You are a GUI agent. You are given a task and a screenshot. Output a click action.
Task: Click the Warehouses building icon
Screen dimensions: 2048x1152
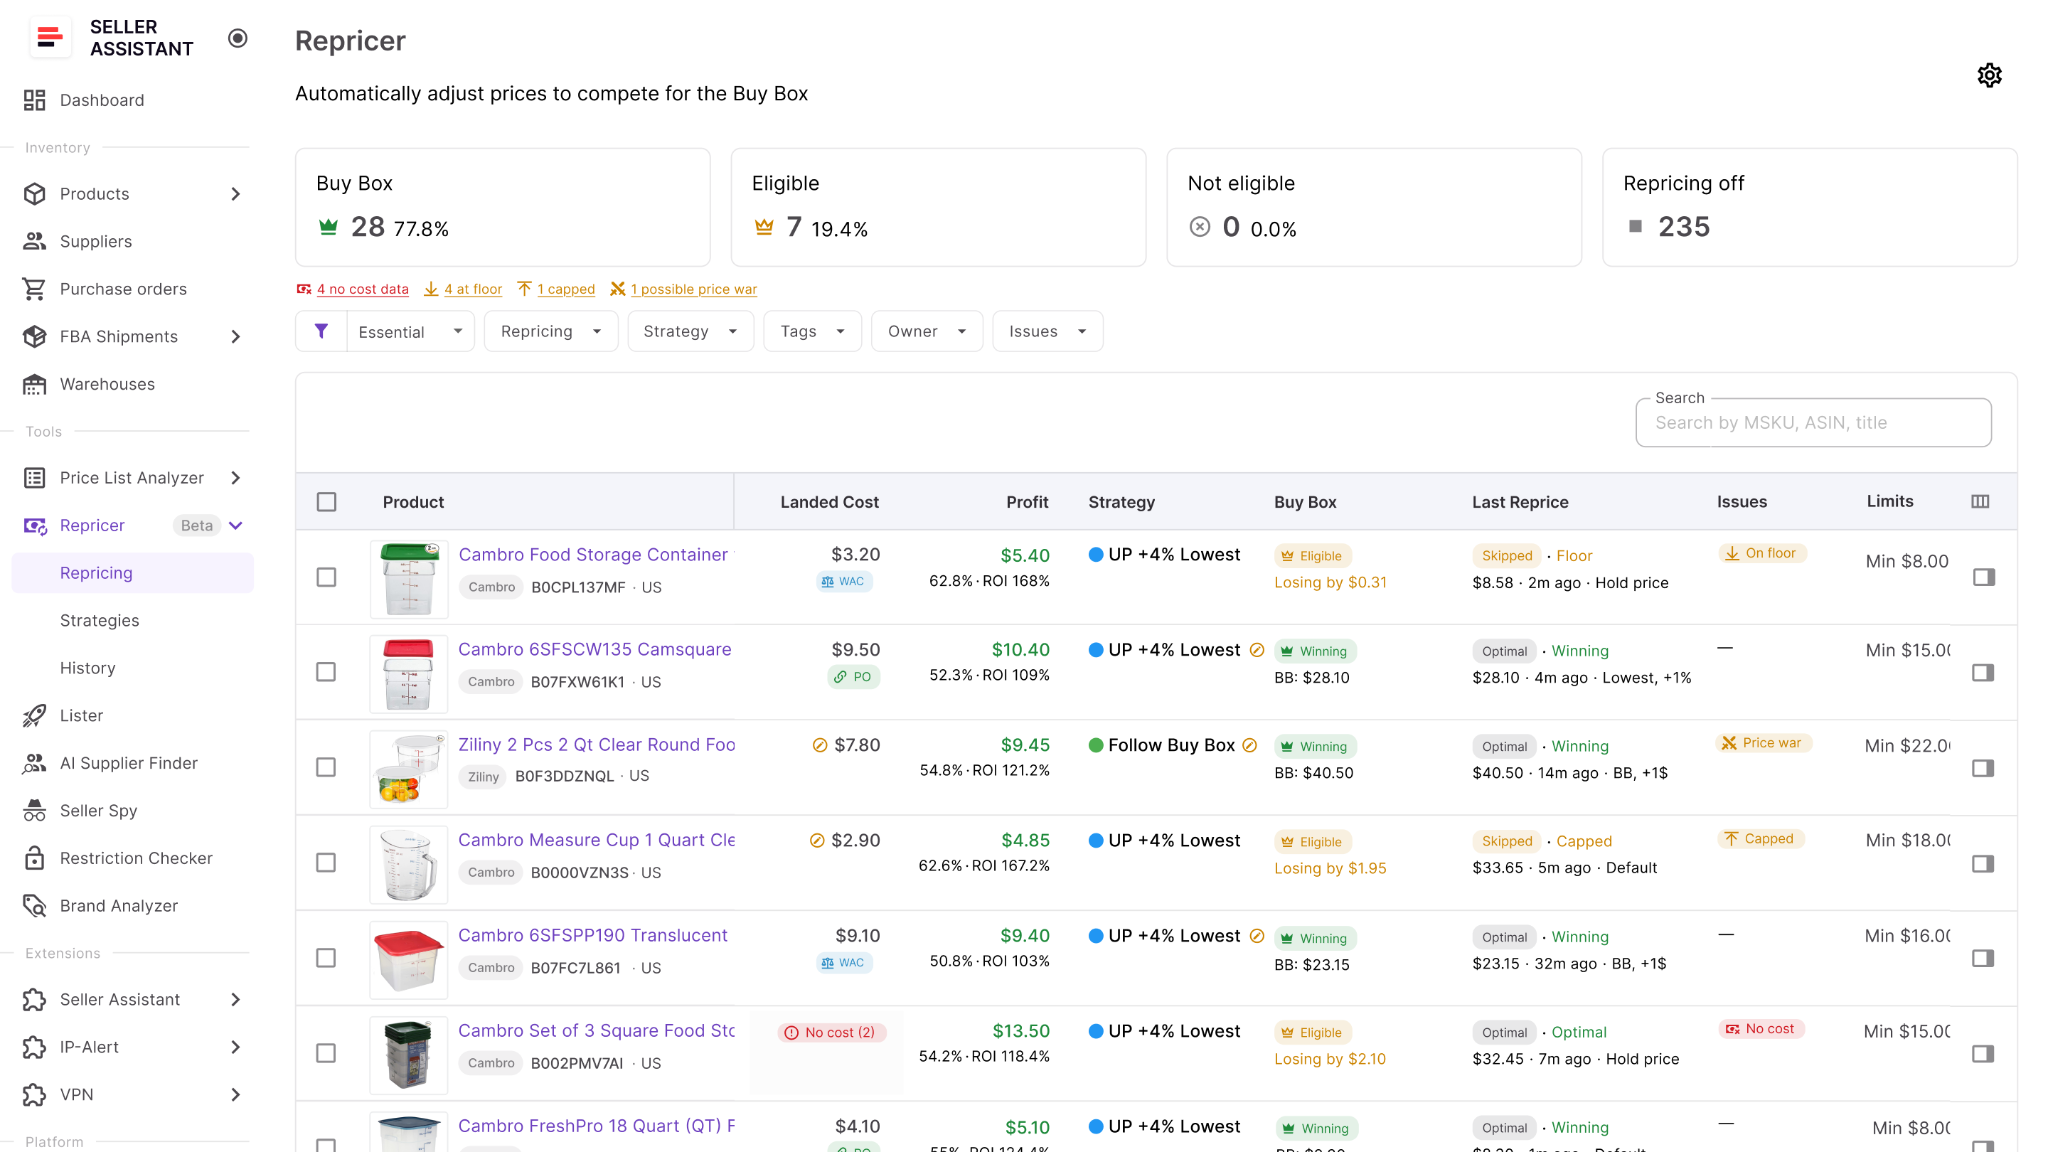click(x=35, y=384)
